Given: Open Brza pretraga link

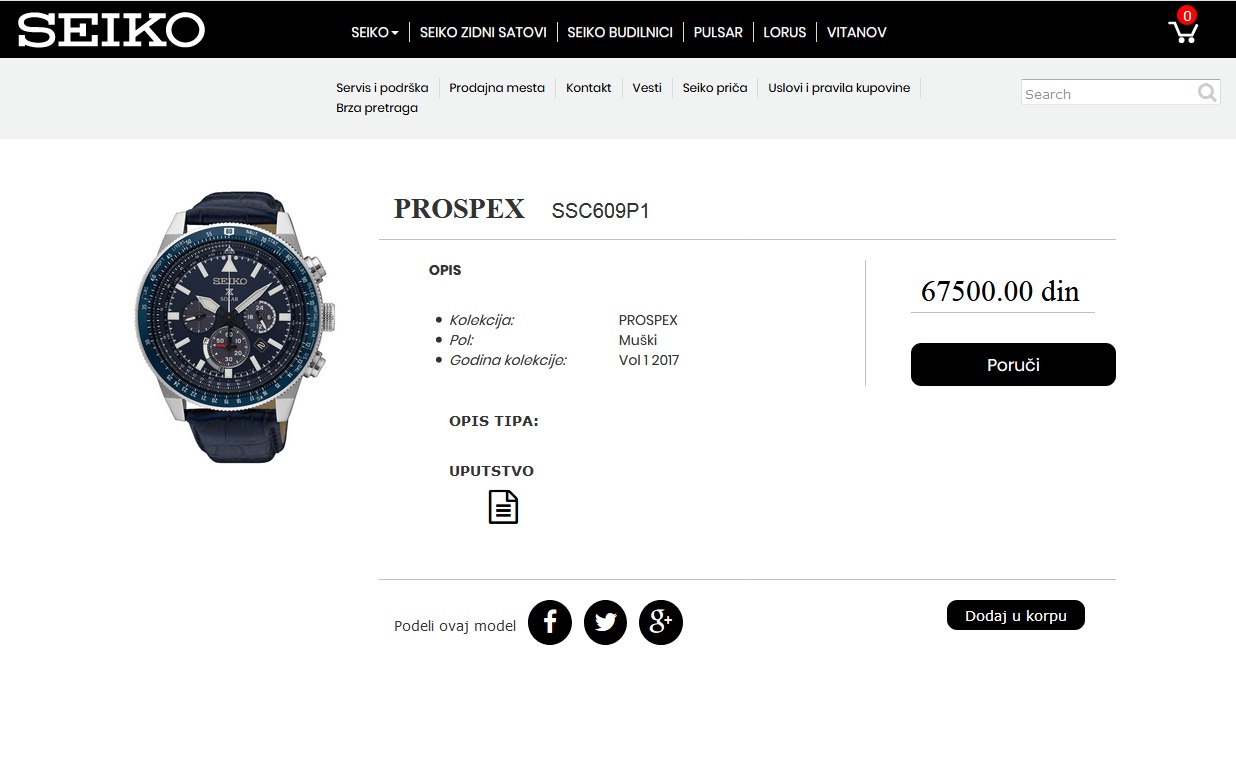Looking at the screenshot, I should pyautogui.click(x=377, y=108).
